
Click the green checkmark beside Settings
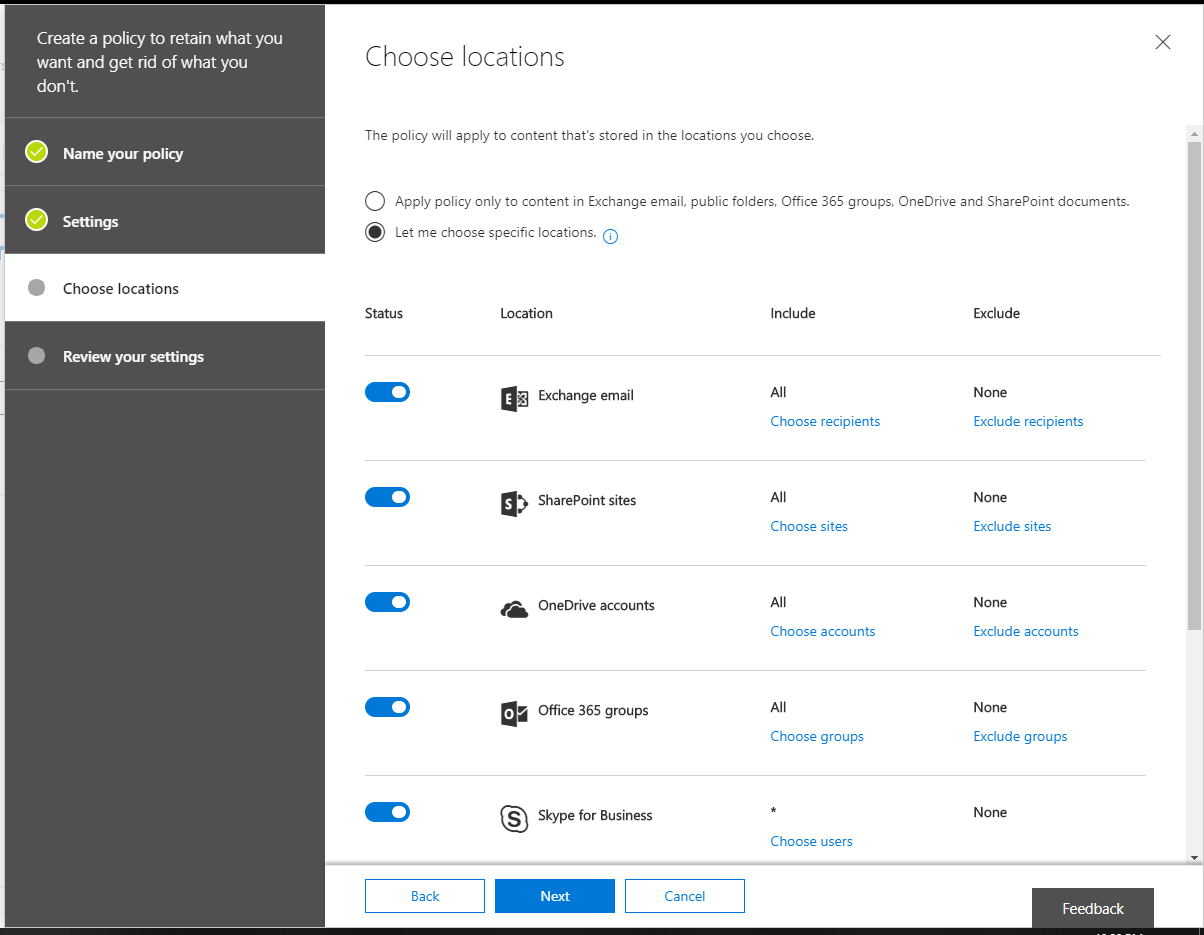[x=37, y=220]
